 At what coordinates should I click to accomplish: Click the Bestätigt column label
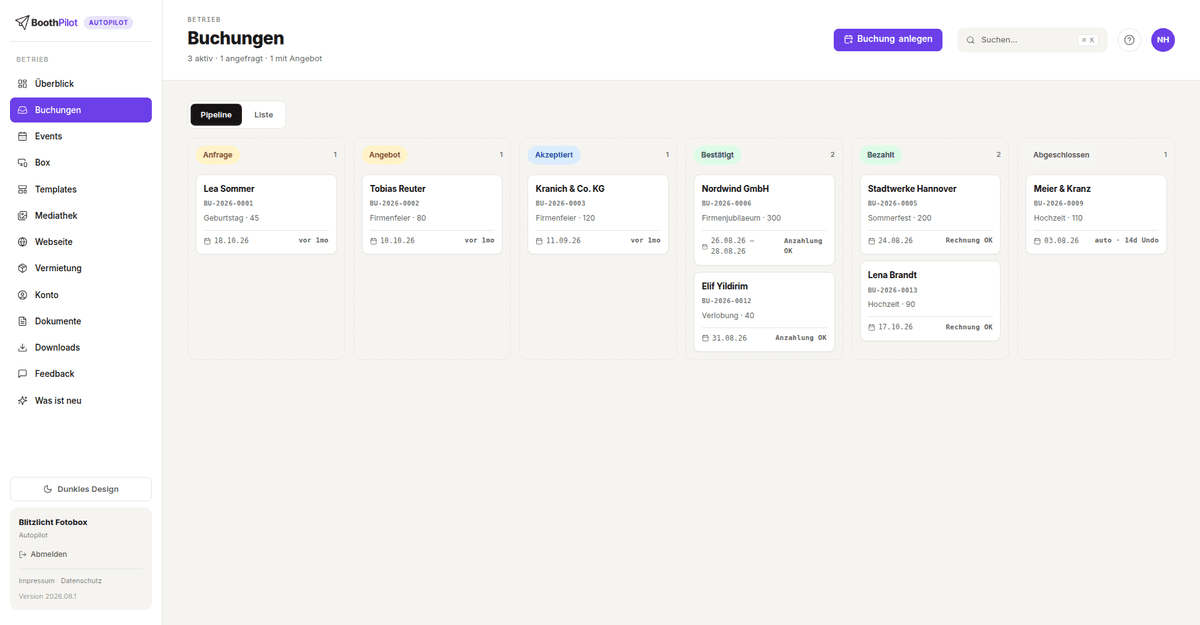click(x=718, y=155)
